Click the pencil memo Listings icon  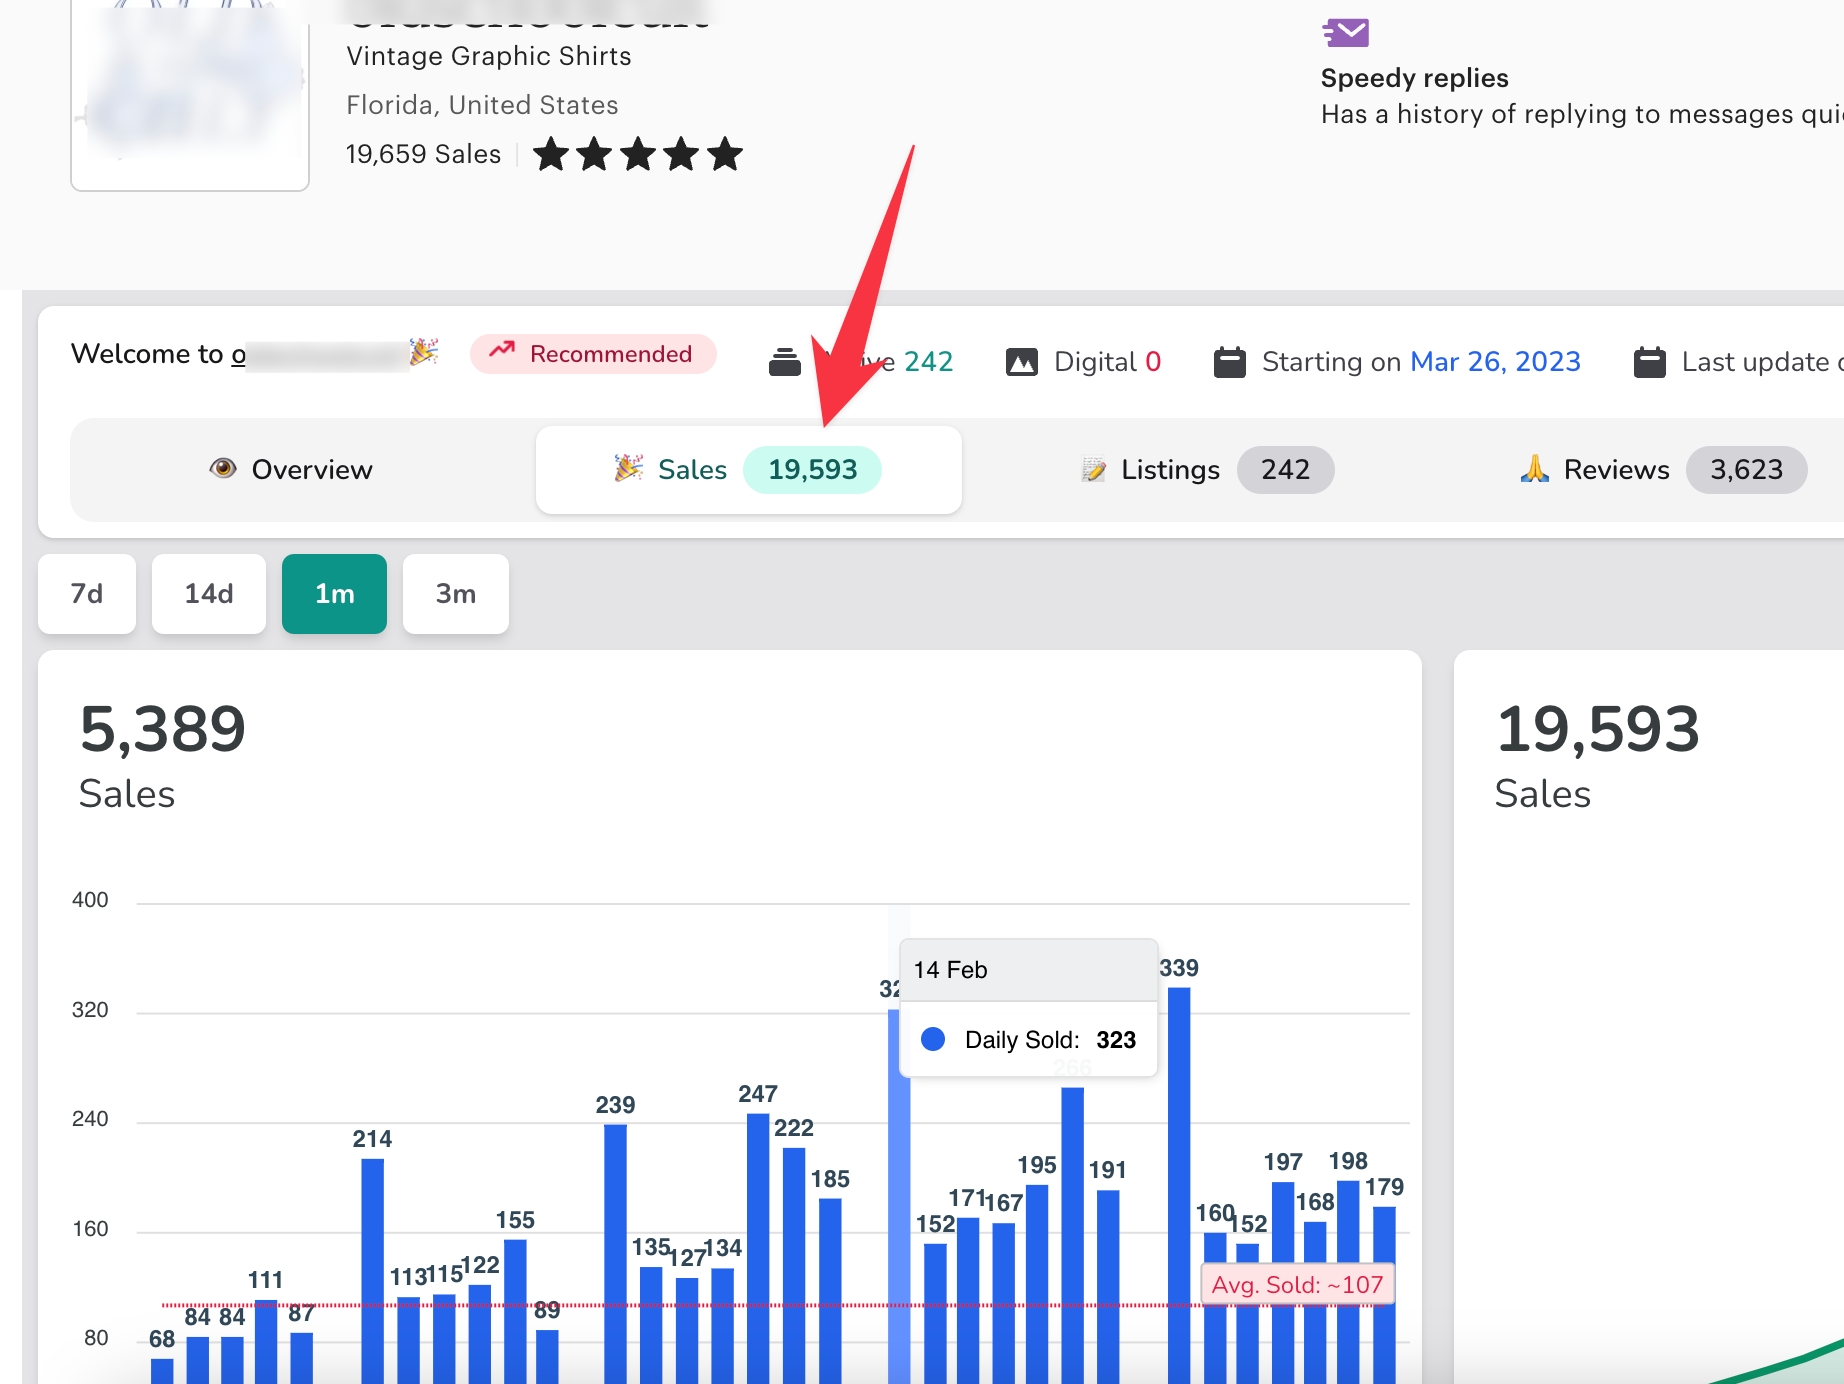coord(1094,469)
